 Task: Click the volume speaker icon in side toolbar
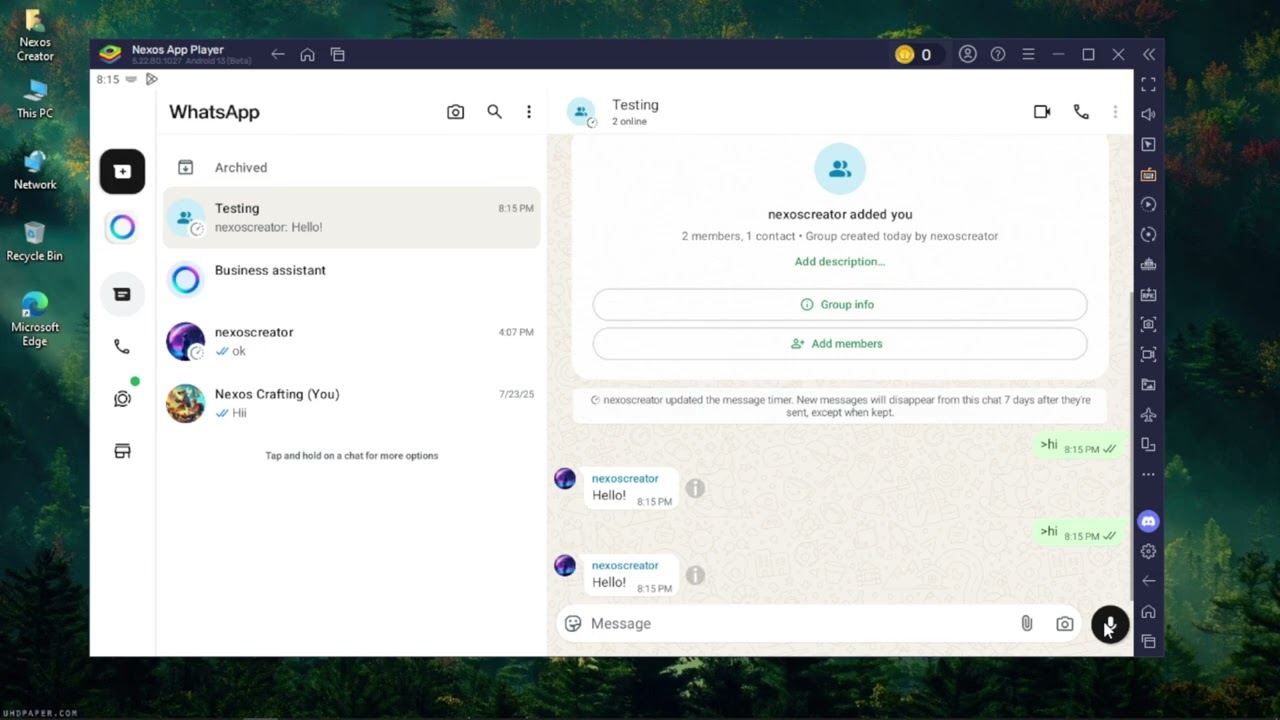(1148, 114)
